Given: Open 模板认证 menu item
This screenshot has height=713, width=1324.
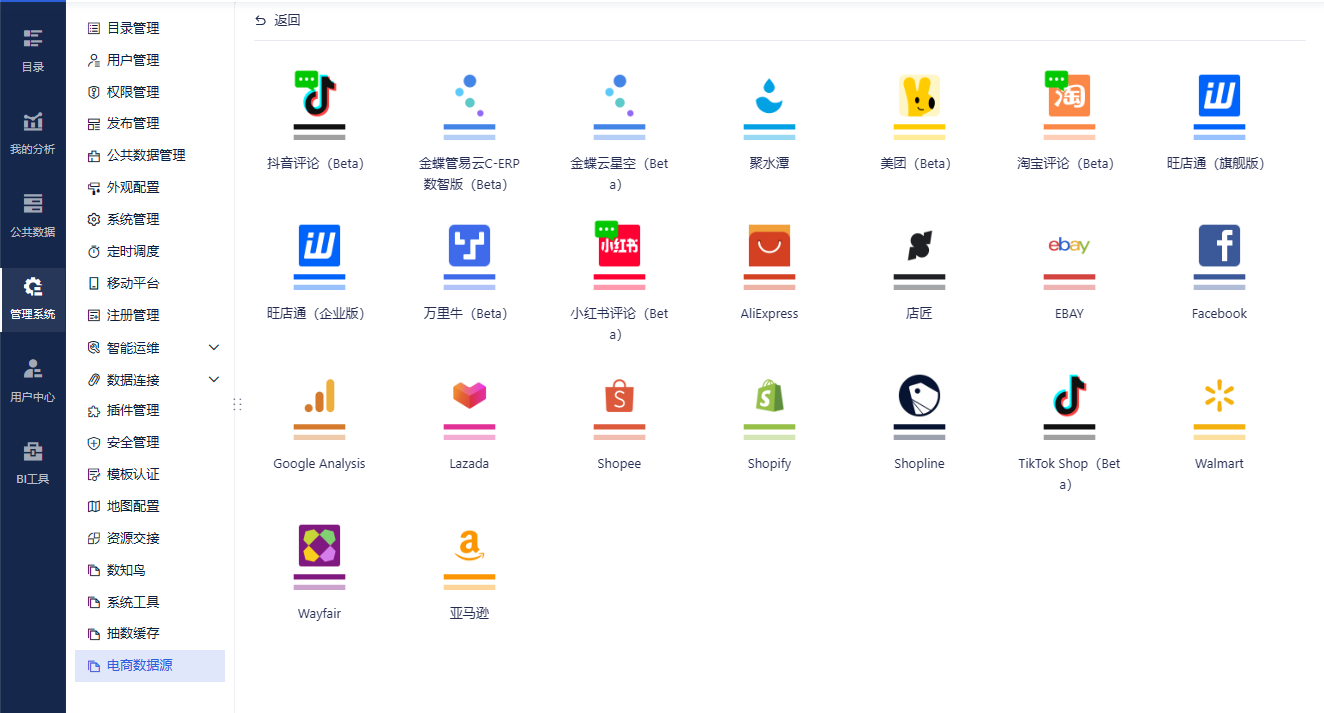Looking at the screenshot, I should click(x=150, y=474).
